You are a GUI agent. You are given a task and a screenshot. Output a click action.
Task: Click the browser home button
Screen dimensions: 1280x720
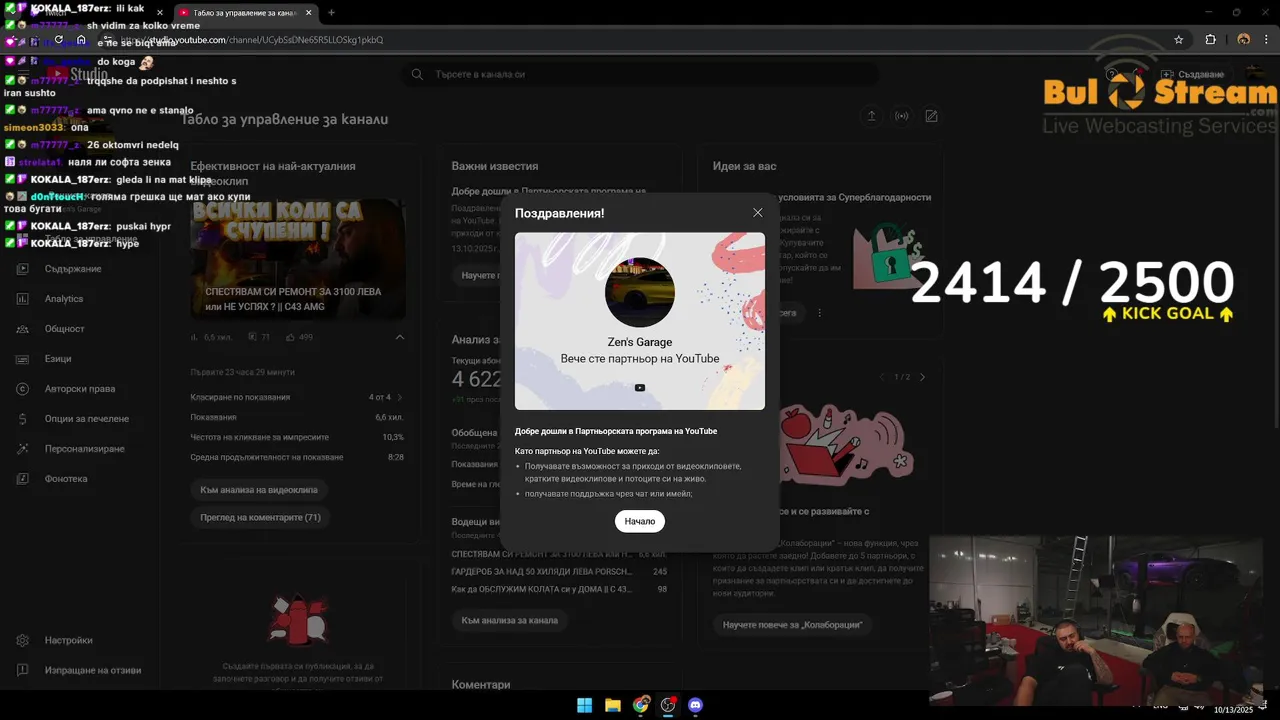(x=82, y=40)
